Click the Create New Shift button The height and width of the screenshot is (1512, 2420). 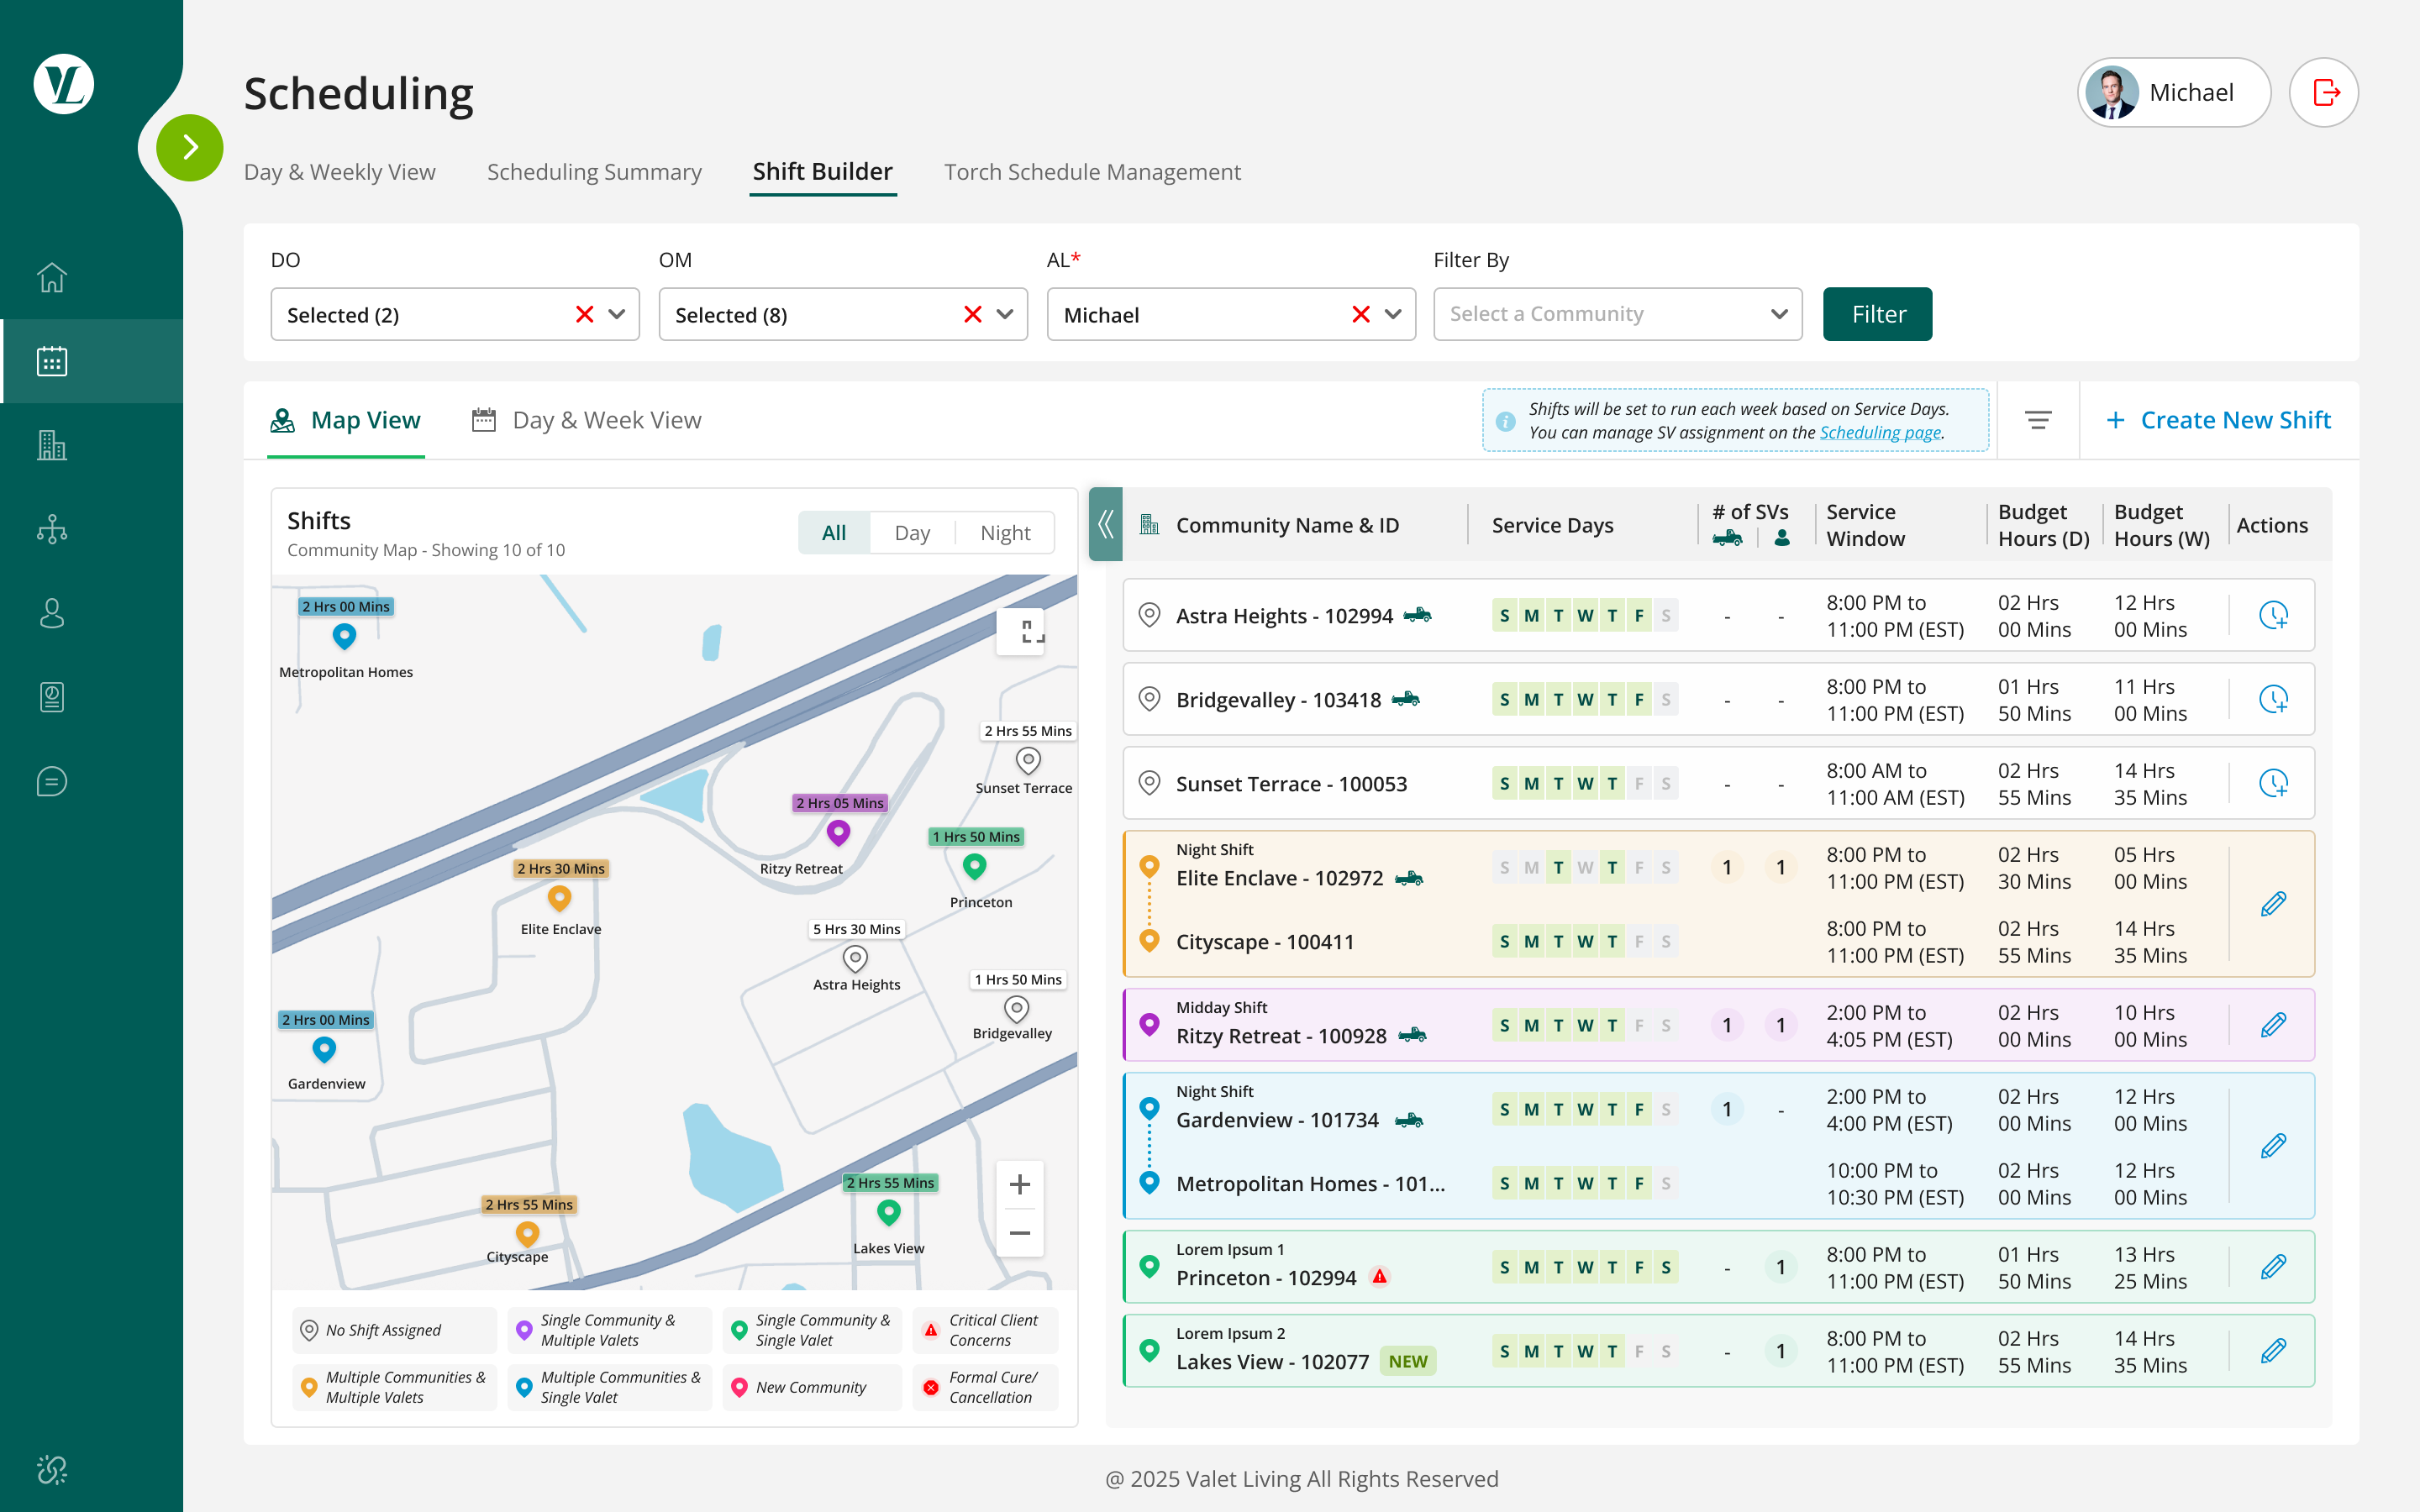click(x=2219, y=419)
